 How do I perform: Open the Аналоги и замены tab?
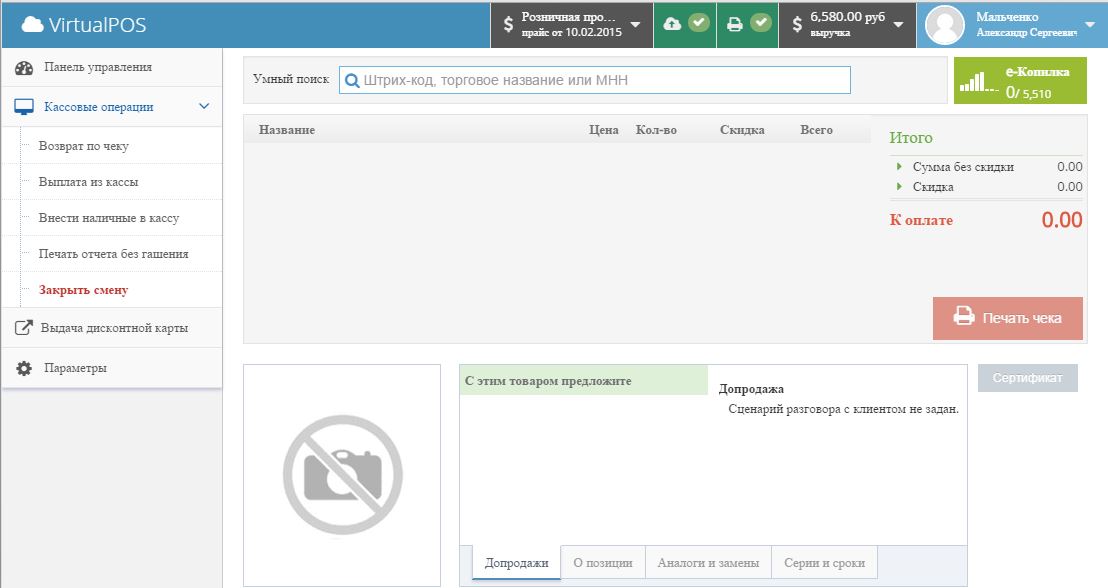(x=707, y=561)
